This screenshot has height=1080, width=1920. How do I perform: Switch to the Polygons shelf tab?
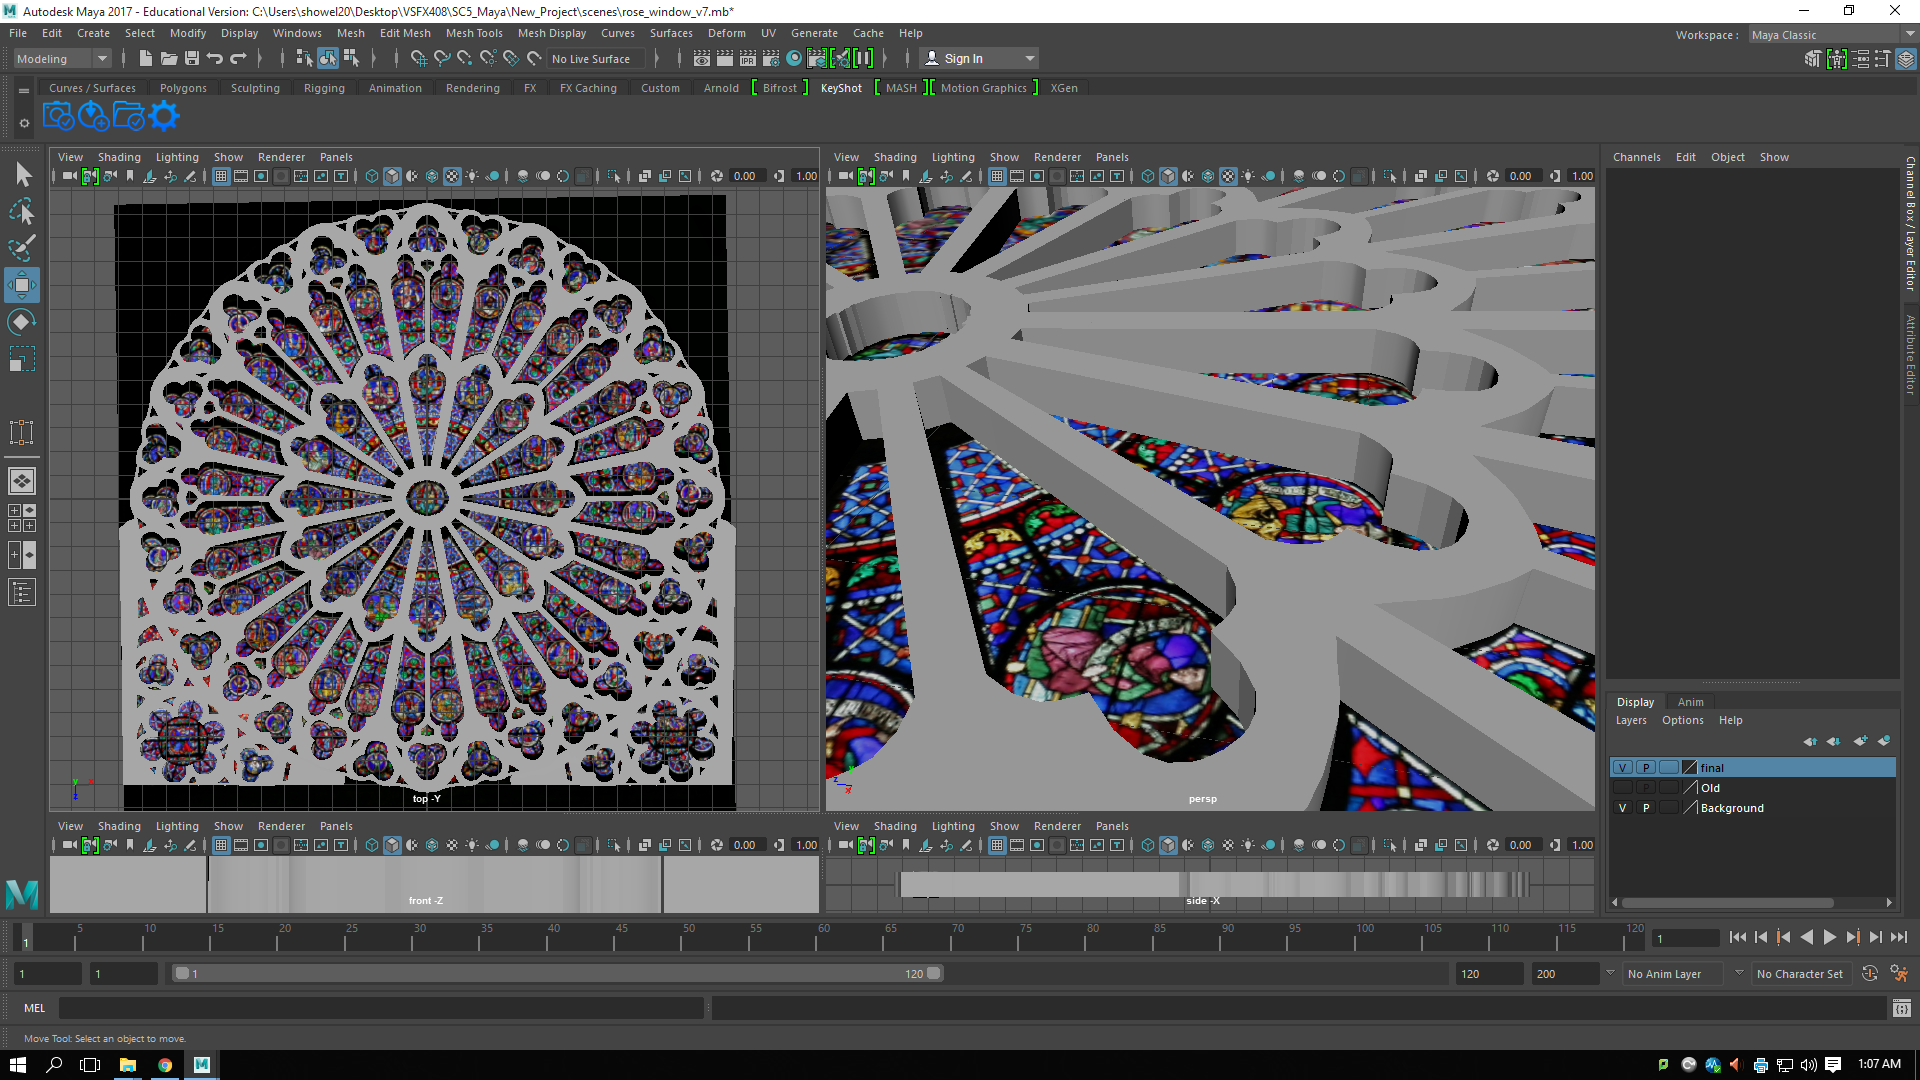pyautogui.click(x=183, y=88)
